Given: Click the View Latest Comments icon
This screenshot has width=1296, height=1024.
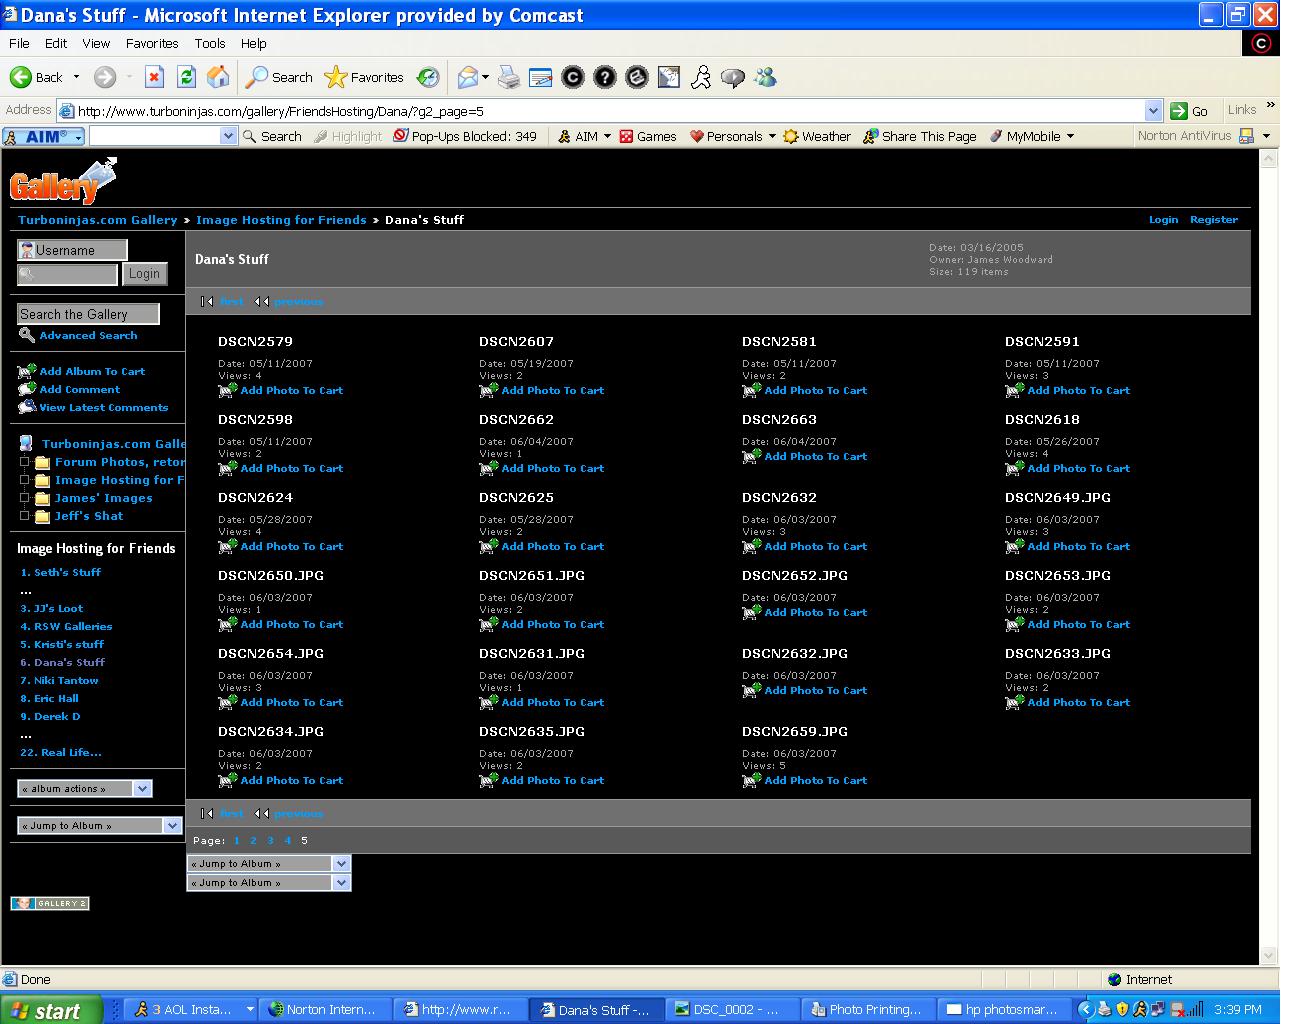Looking at the screenshot, I should pyautogui.click(x=26, y=406).
